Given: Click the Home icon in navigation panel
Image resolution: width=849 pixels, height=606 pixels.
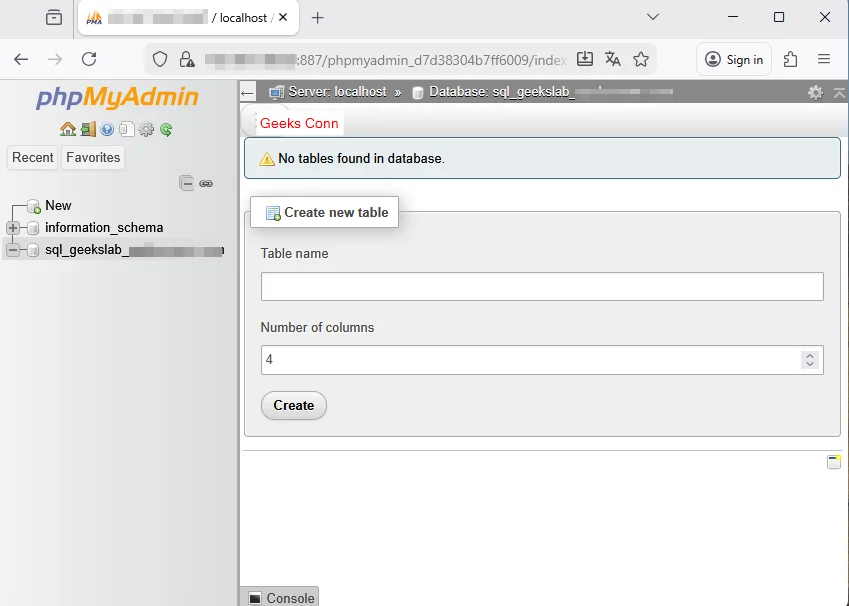Looking at the screenshot, I should [68, 129].
